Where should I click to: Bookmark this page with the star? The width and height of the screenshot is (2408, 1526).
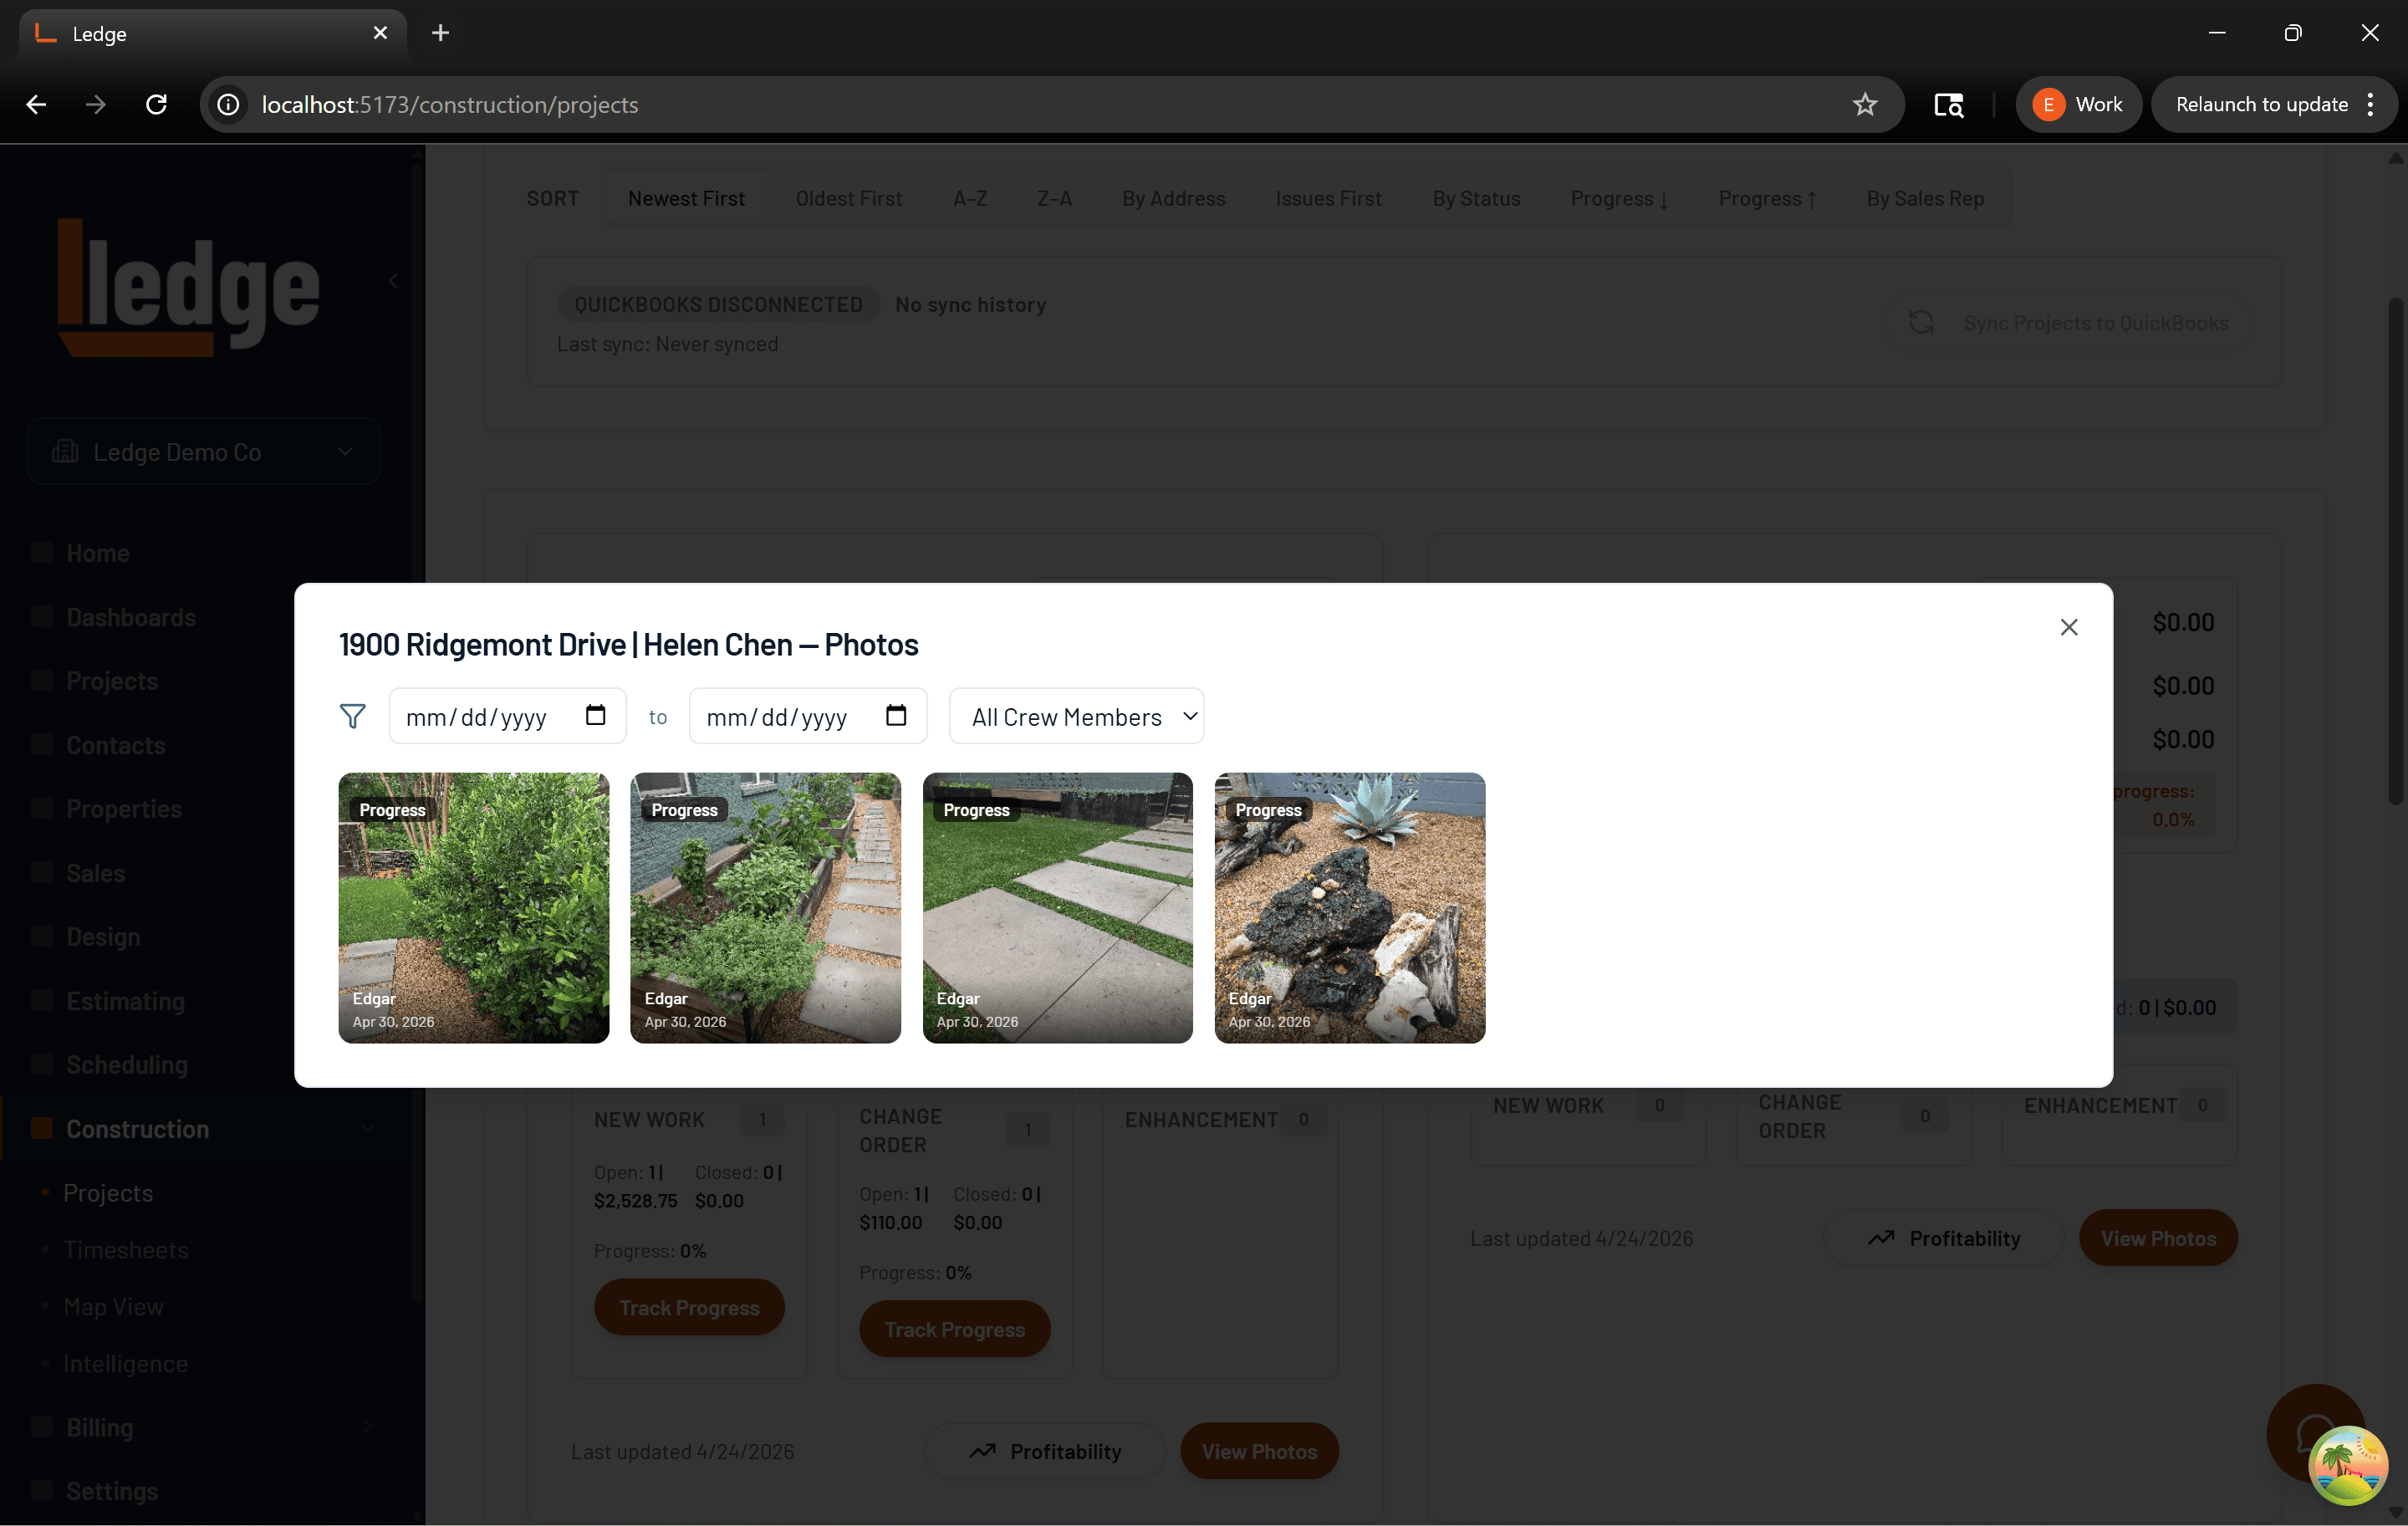click(1864, 105)
